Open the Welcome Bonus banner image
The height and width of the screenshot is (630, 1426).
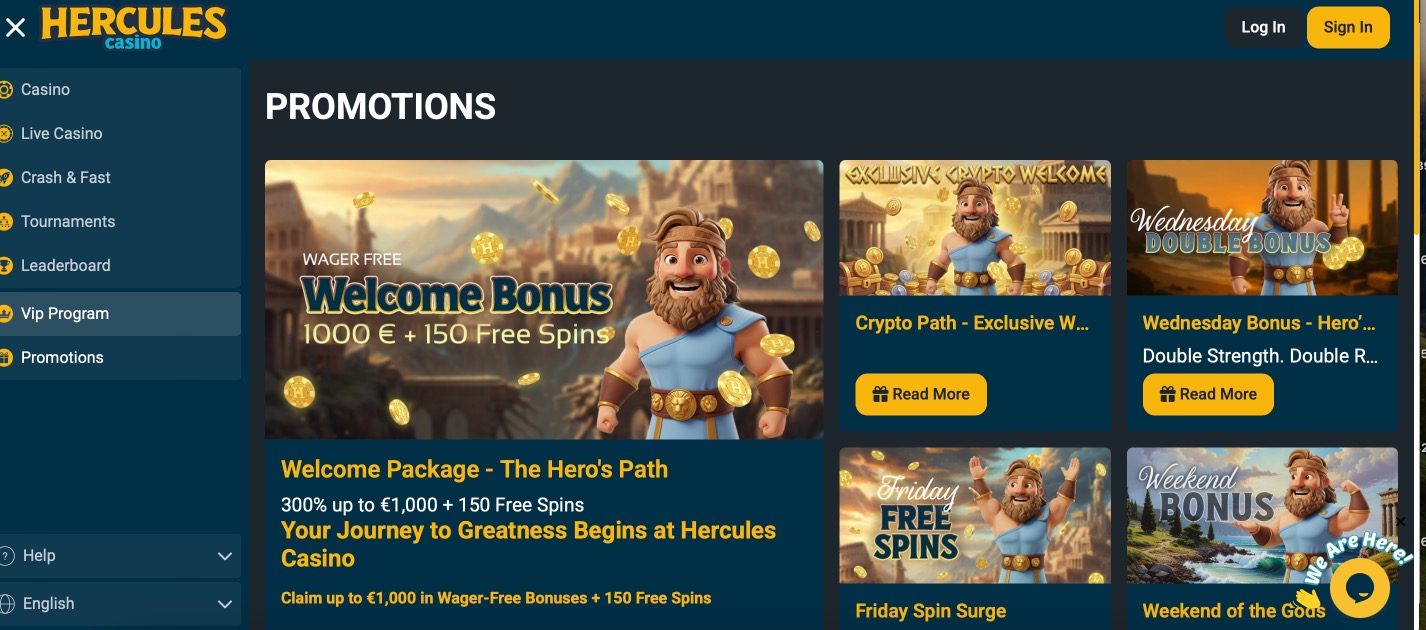[544, 300]
